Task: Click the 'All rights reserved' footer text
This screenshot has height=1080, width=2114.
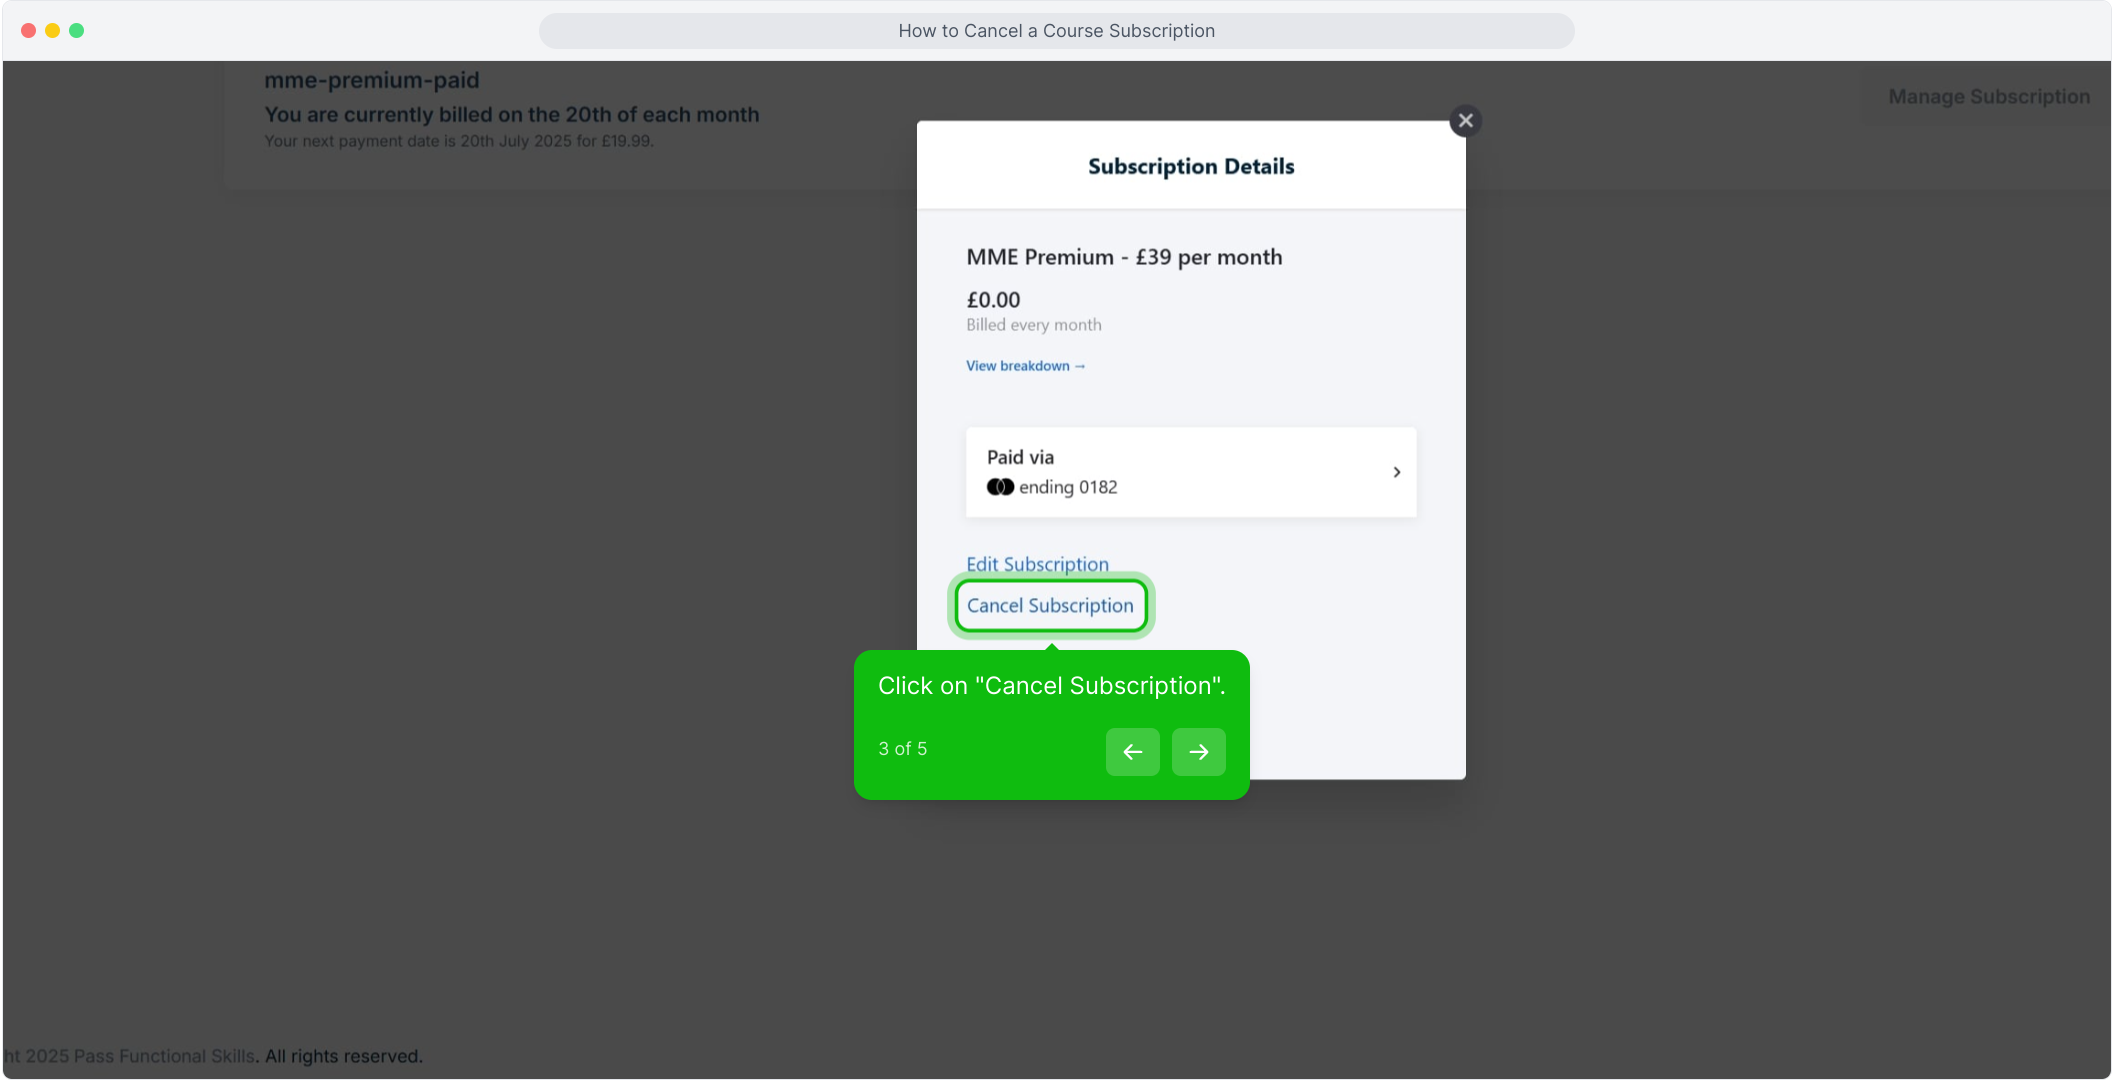Action: coord(343,1056)
